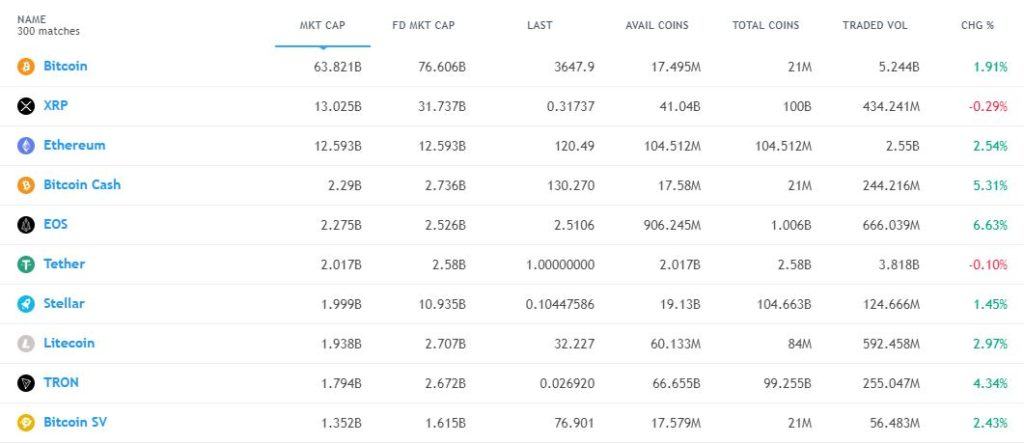Click the Bitcoin SV icon
The height and width of the screenshot is (444, 1024).
point(26,422)
